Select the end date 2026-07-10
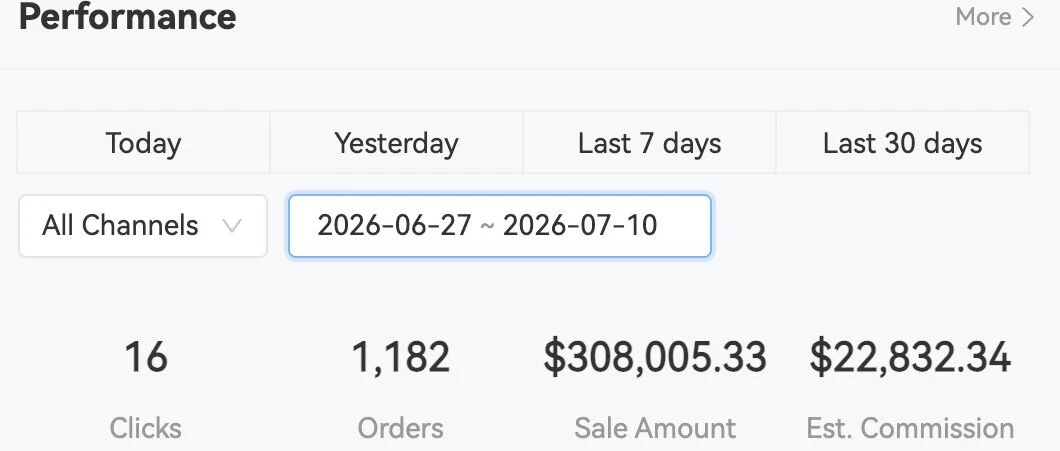This screenshot has width=1060, height=451. pos(580,225)
